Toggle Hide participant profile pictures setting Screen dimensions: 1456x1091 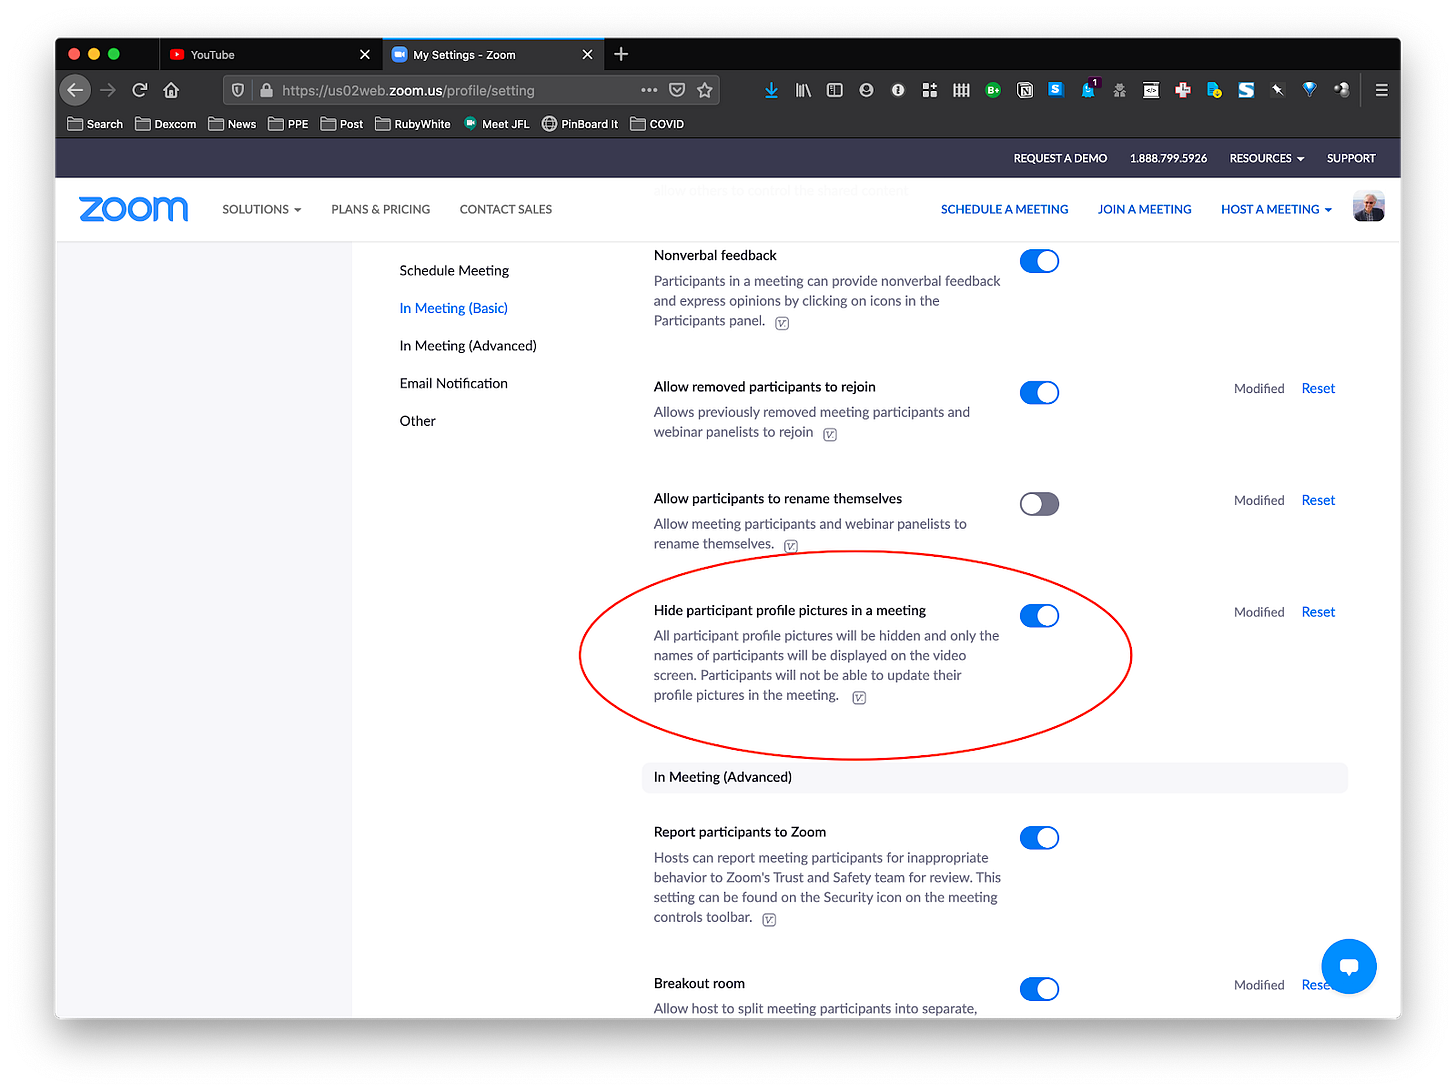[1039, 616]
